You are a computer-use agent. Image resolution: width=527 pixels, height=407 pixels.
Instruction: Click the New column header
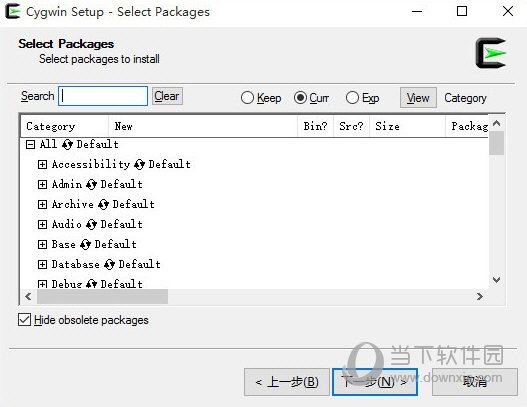tap(203, 126)
